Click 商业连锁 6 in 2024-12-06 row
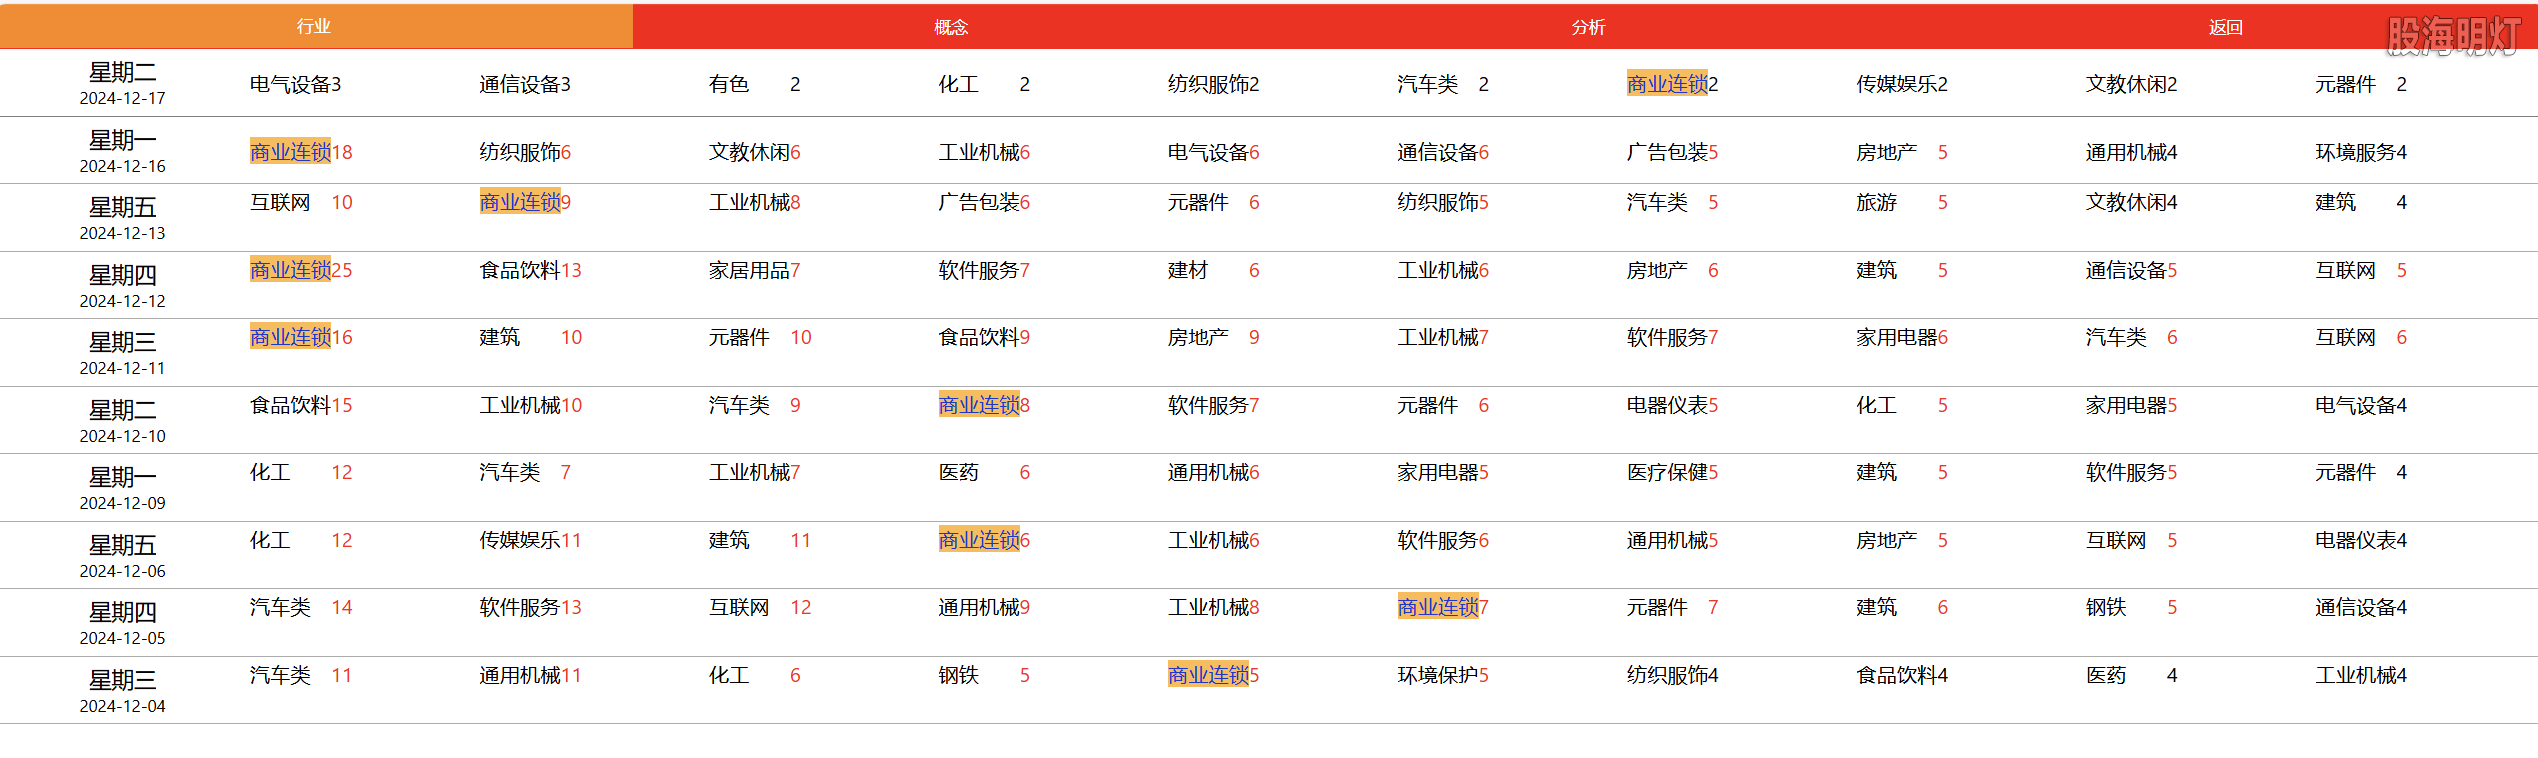This screenshot has width=2538, height=758. [x=984, y=540]
